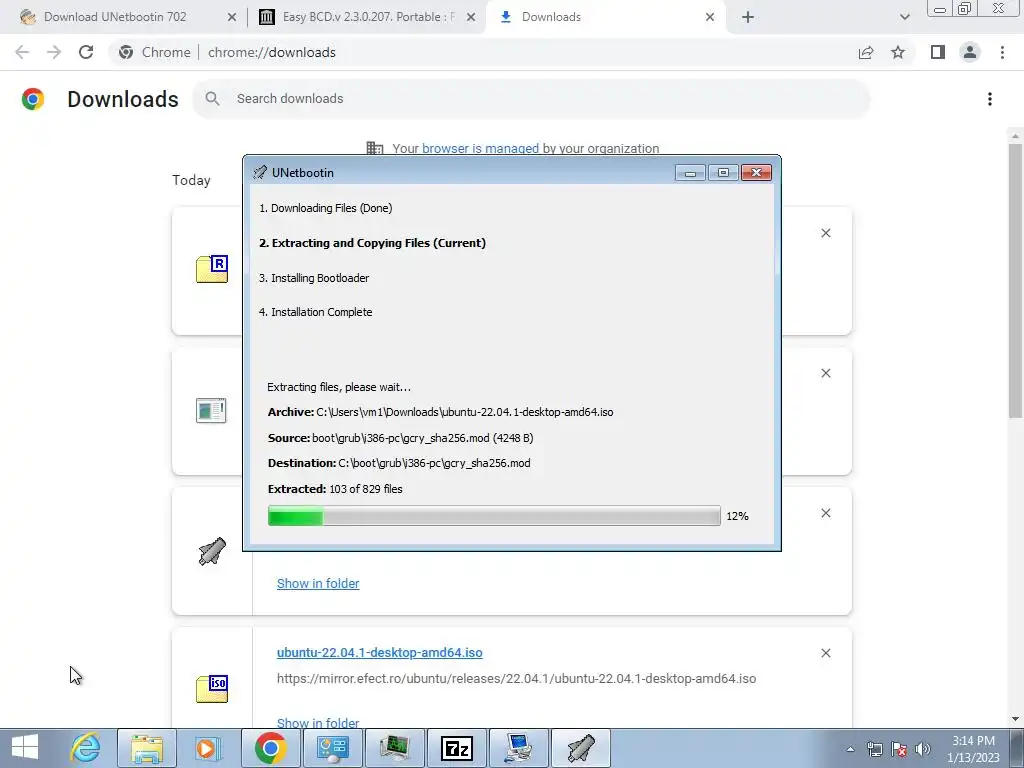
Task: Click 'Extracting and Copying Files (Current)' step
Action: pyautogui.click(x=372, y=243)
